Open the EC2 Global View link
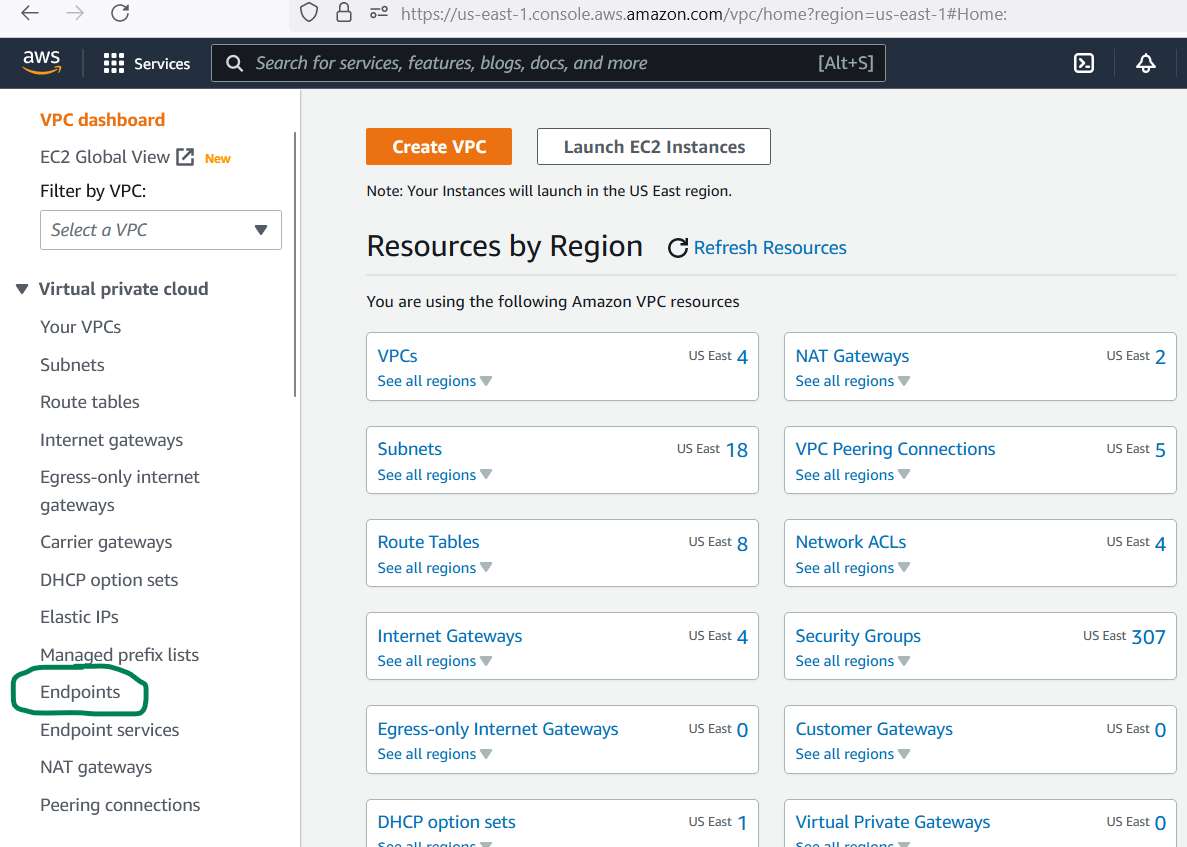1187x847 pixels. 104,157
